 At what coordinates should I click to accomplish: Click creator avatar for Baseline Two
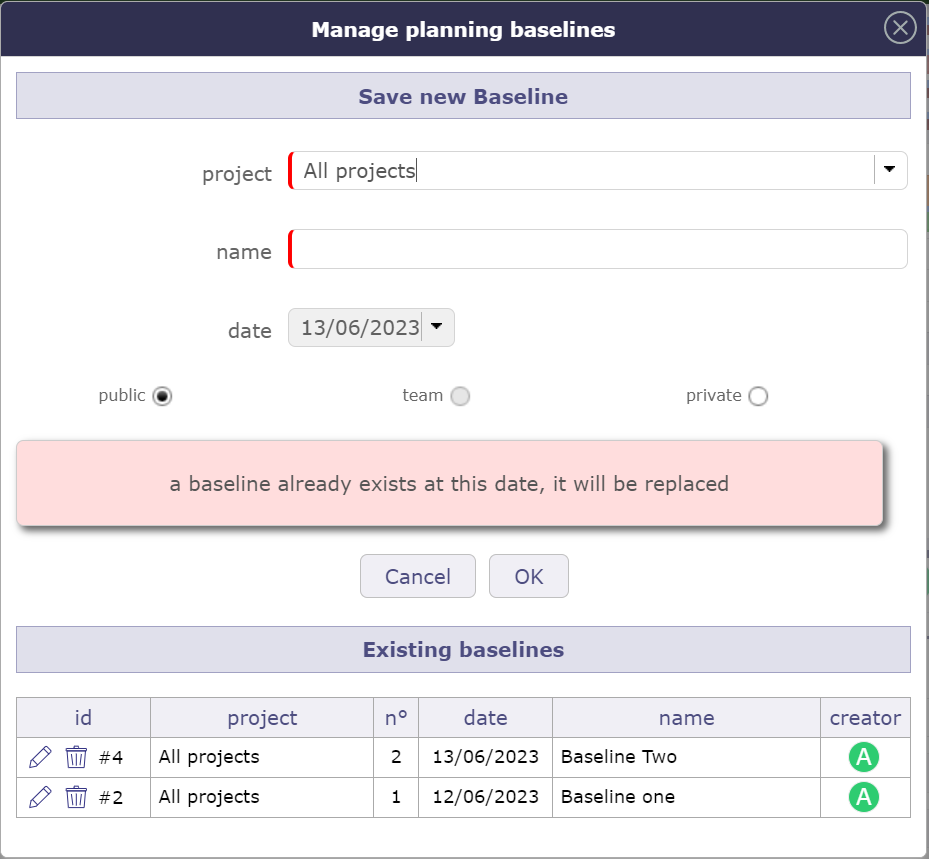coord(864,757)
